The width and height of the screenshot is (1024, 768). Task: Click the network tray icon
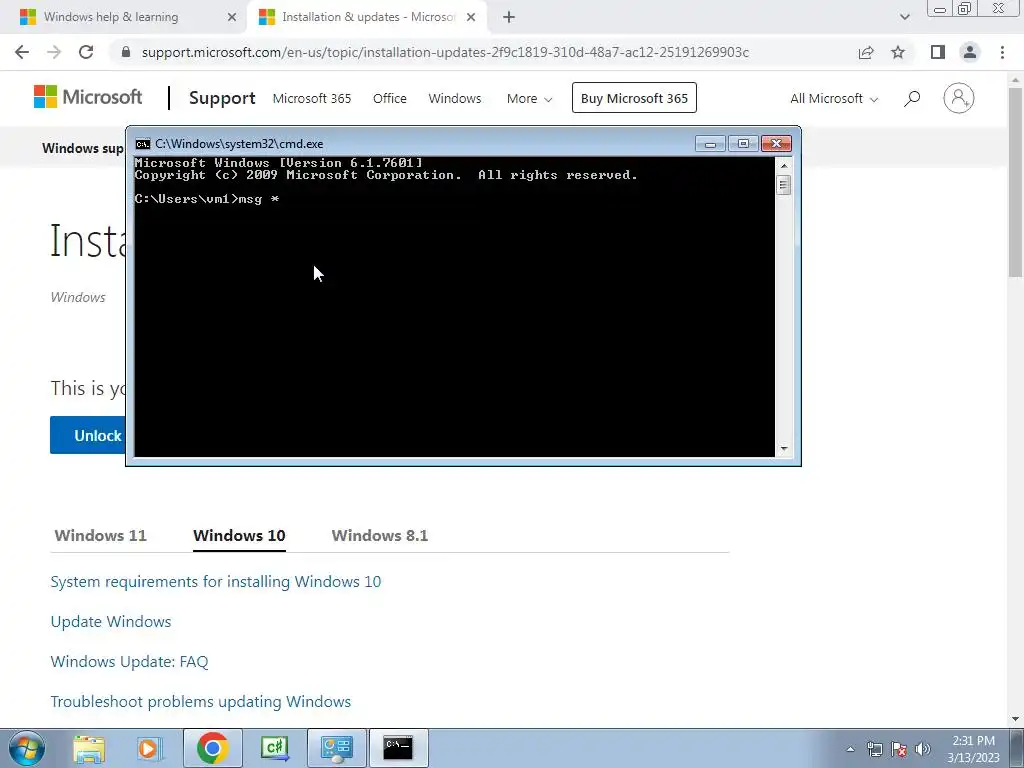[x=874, y=749]
